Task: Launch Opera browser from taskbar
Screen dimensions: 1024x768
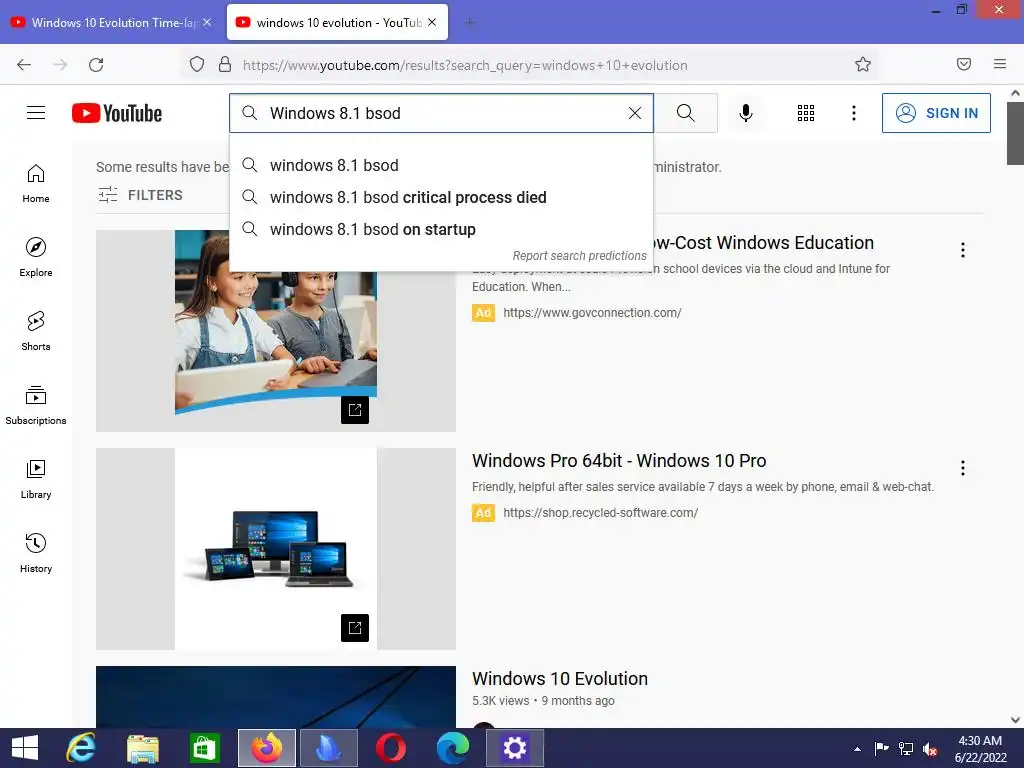Action: [391, 748]
